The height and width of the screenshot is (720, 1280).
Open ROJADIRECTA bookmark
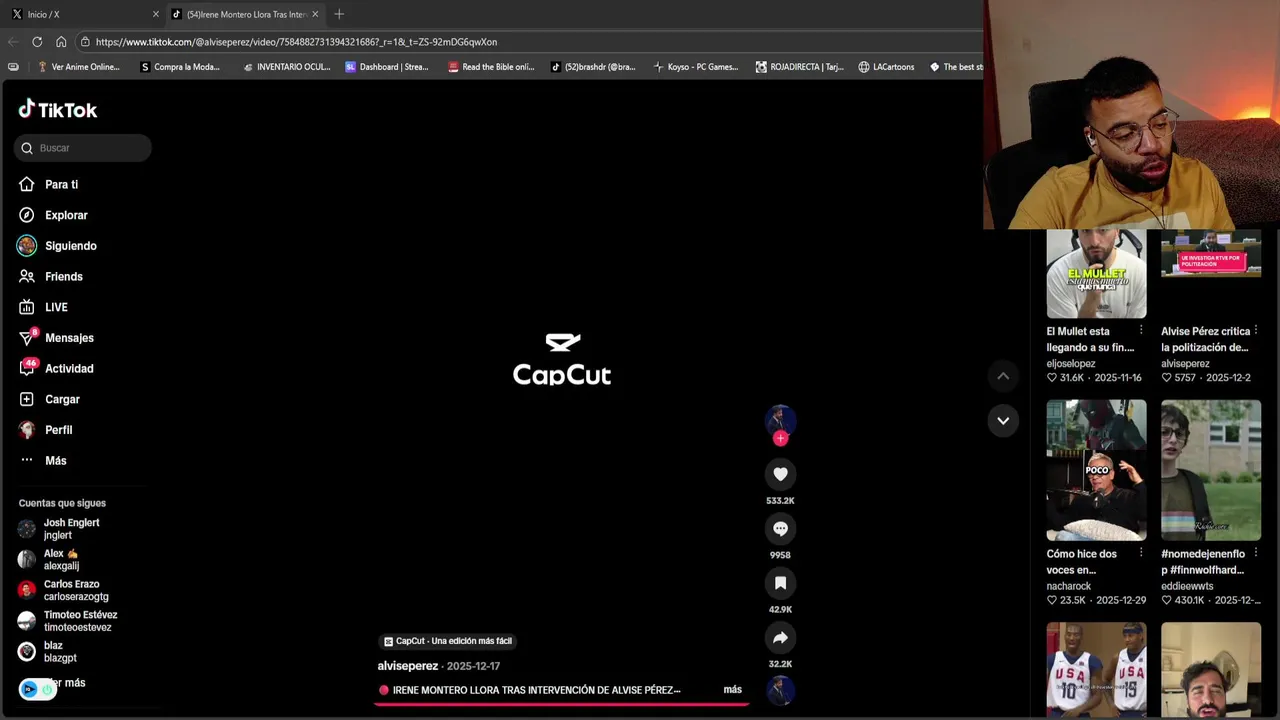pyautogui.click(x=799, y=67)
